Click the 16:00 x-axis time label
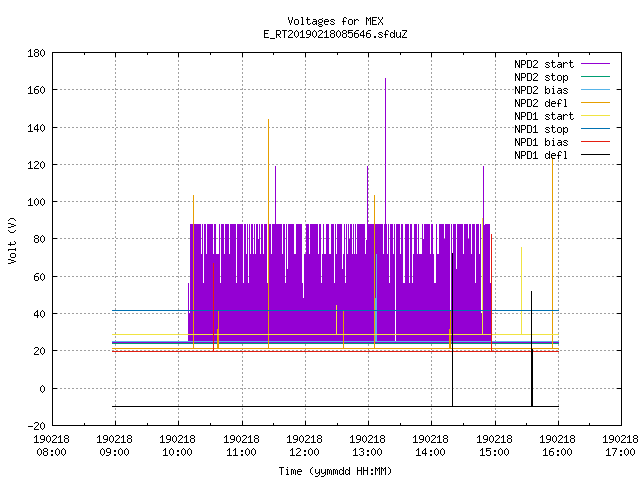The width and height of the screenshot is (640, 480). click(x=558, y=452)
